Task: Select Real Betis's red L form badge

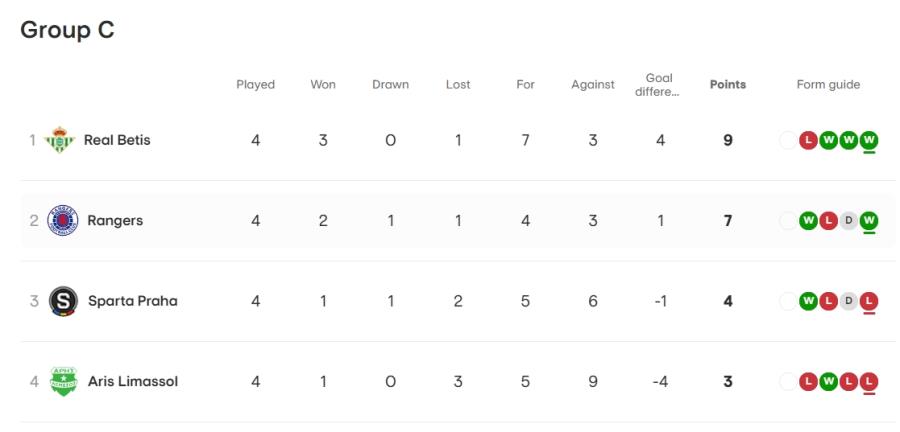Action: coord(808,140)
